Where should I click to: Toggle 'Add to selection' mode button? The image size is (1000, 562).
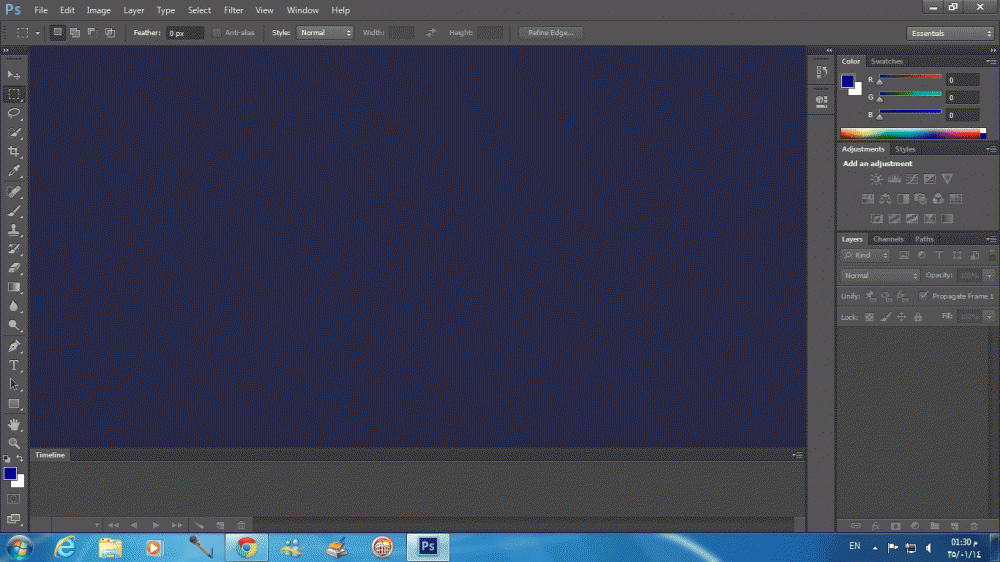[x=74, y=33]
